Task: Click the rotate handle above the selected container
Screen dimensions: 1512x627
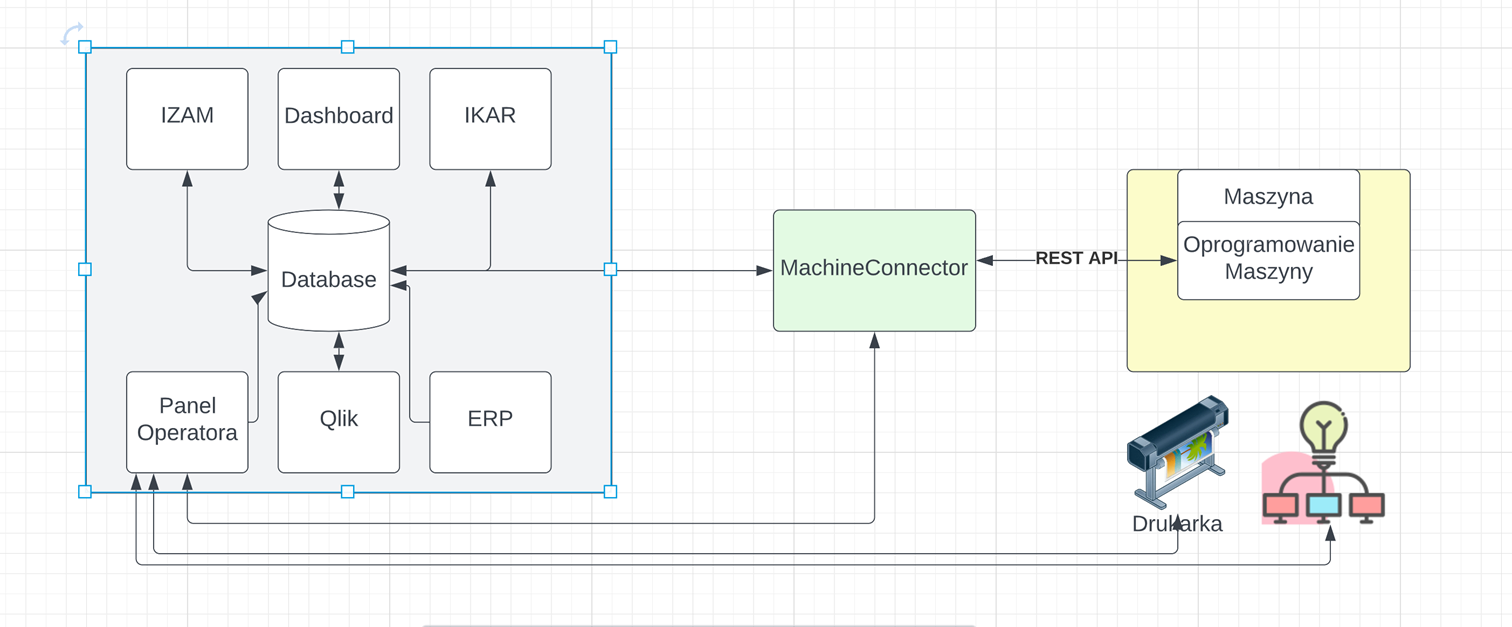Action: point(70,33)
